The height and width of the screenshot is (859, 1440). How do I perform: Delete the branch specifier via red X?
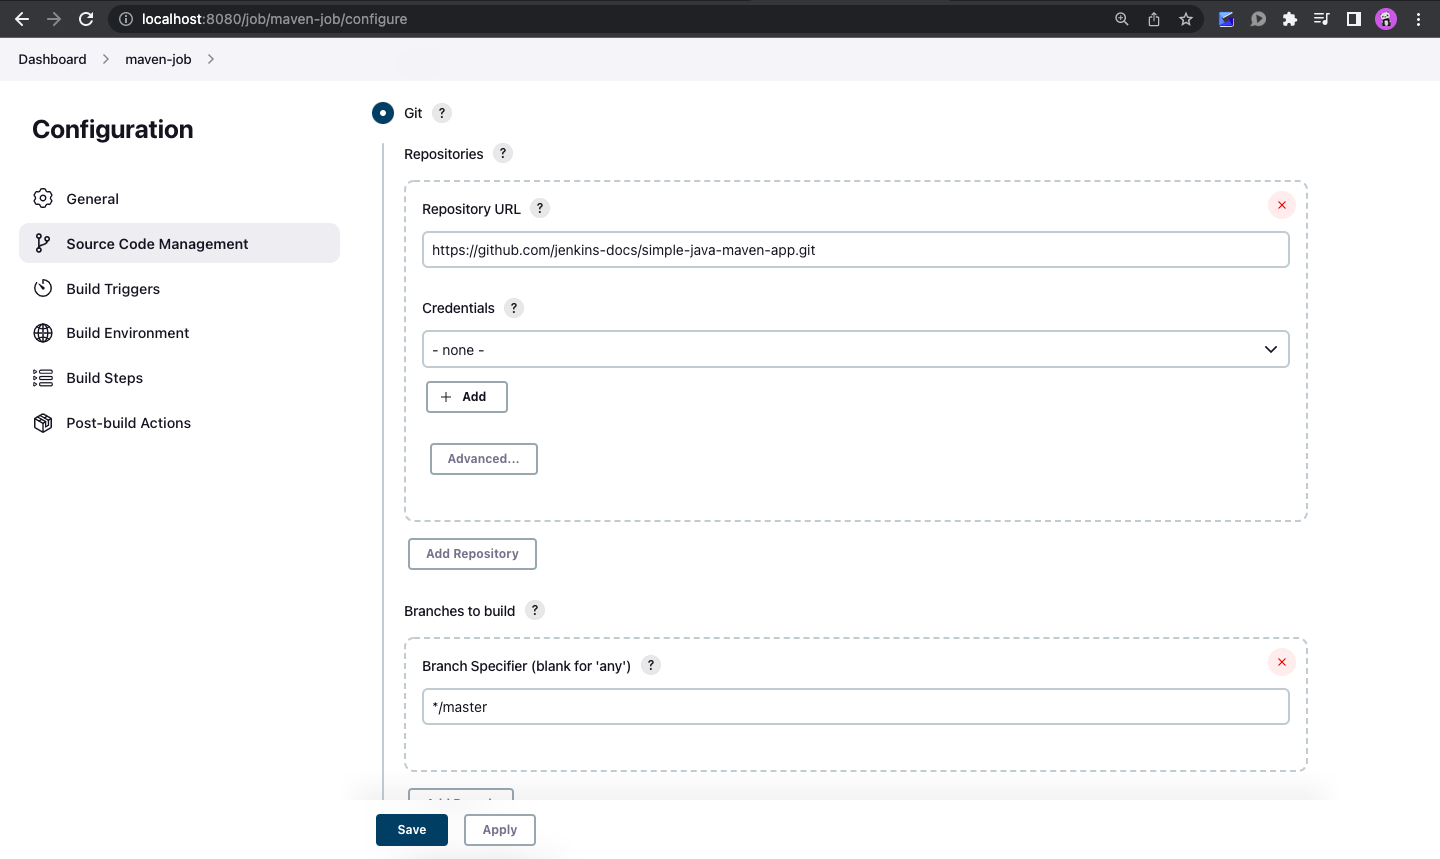click(x=1281, y=662)
